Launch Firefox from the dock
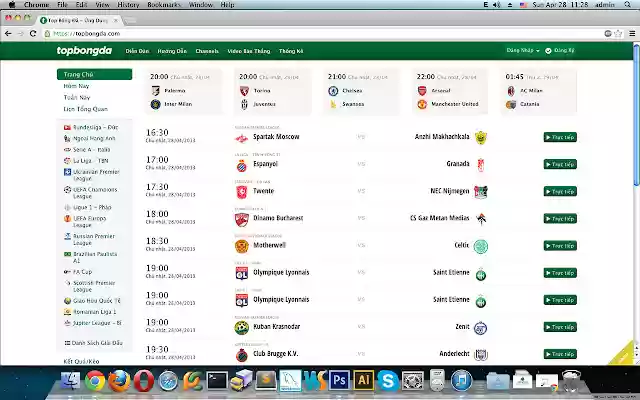This screenshot has height=400, width=640. pos(119,381)
